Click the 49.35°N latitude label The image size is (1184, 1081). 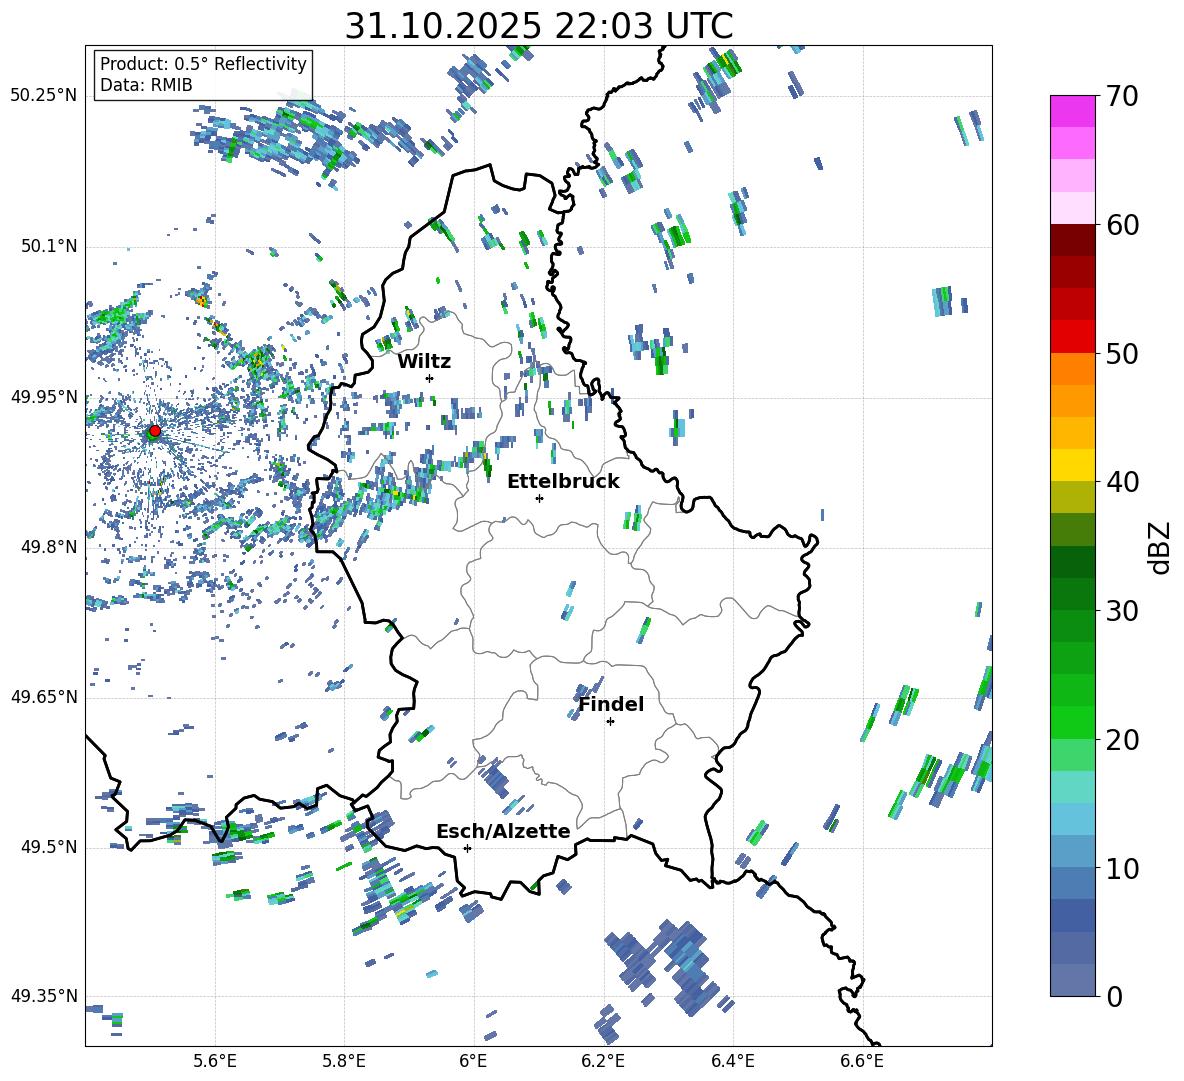point(44,996)
